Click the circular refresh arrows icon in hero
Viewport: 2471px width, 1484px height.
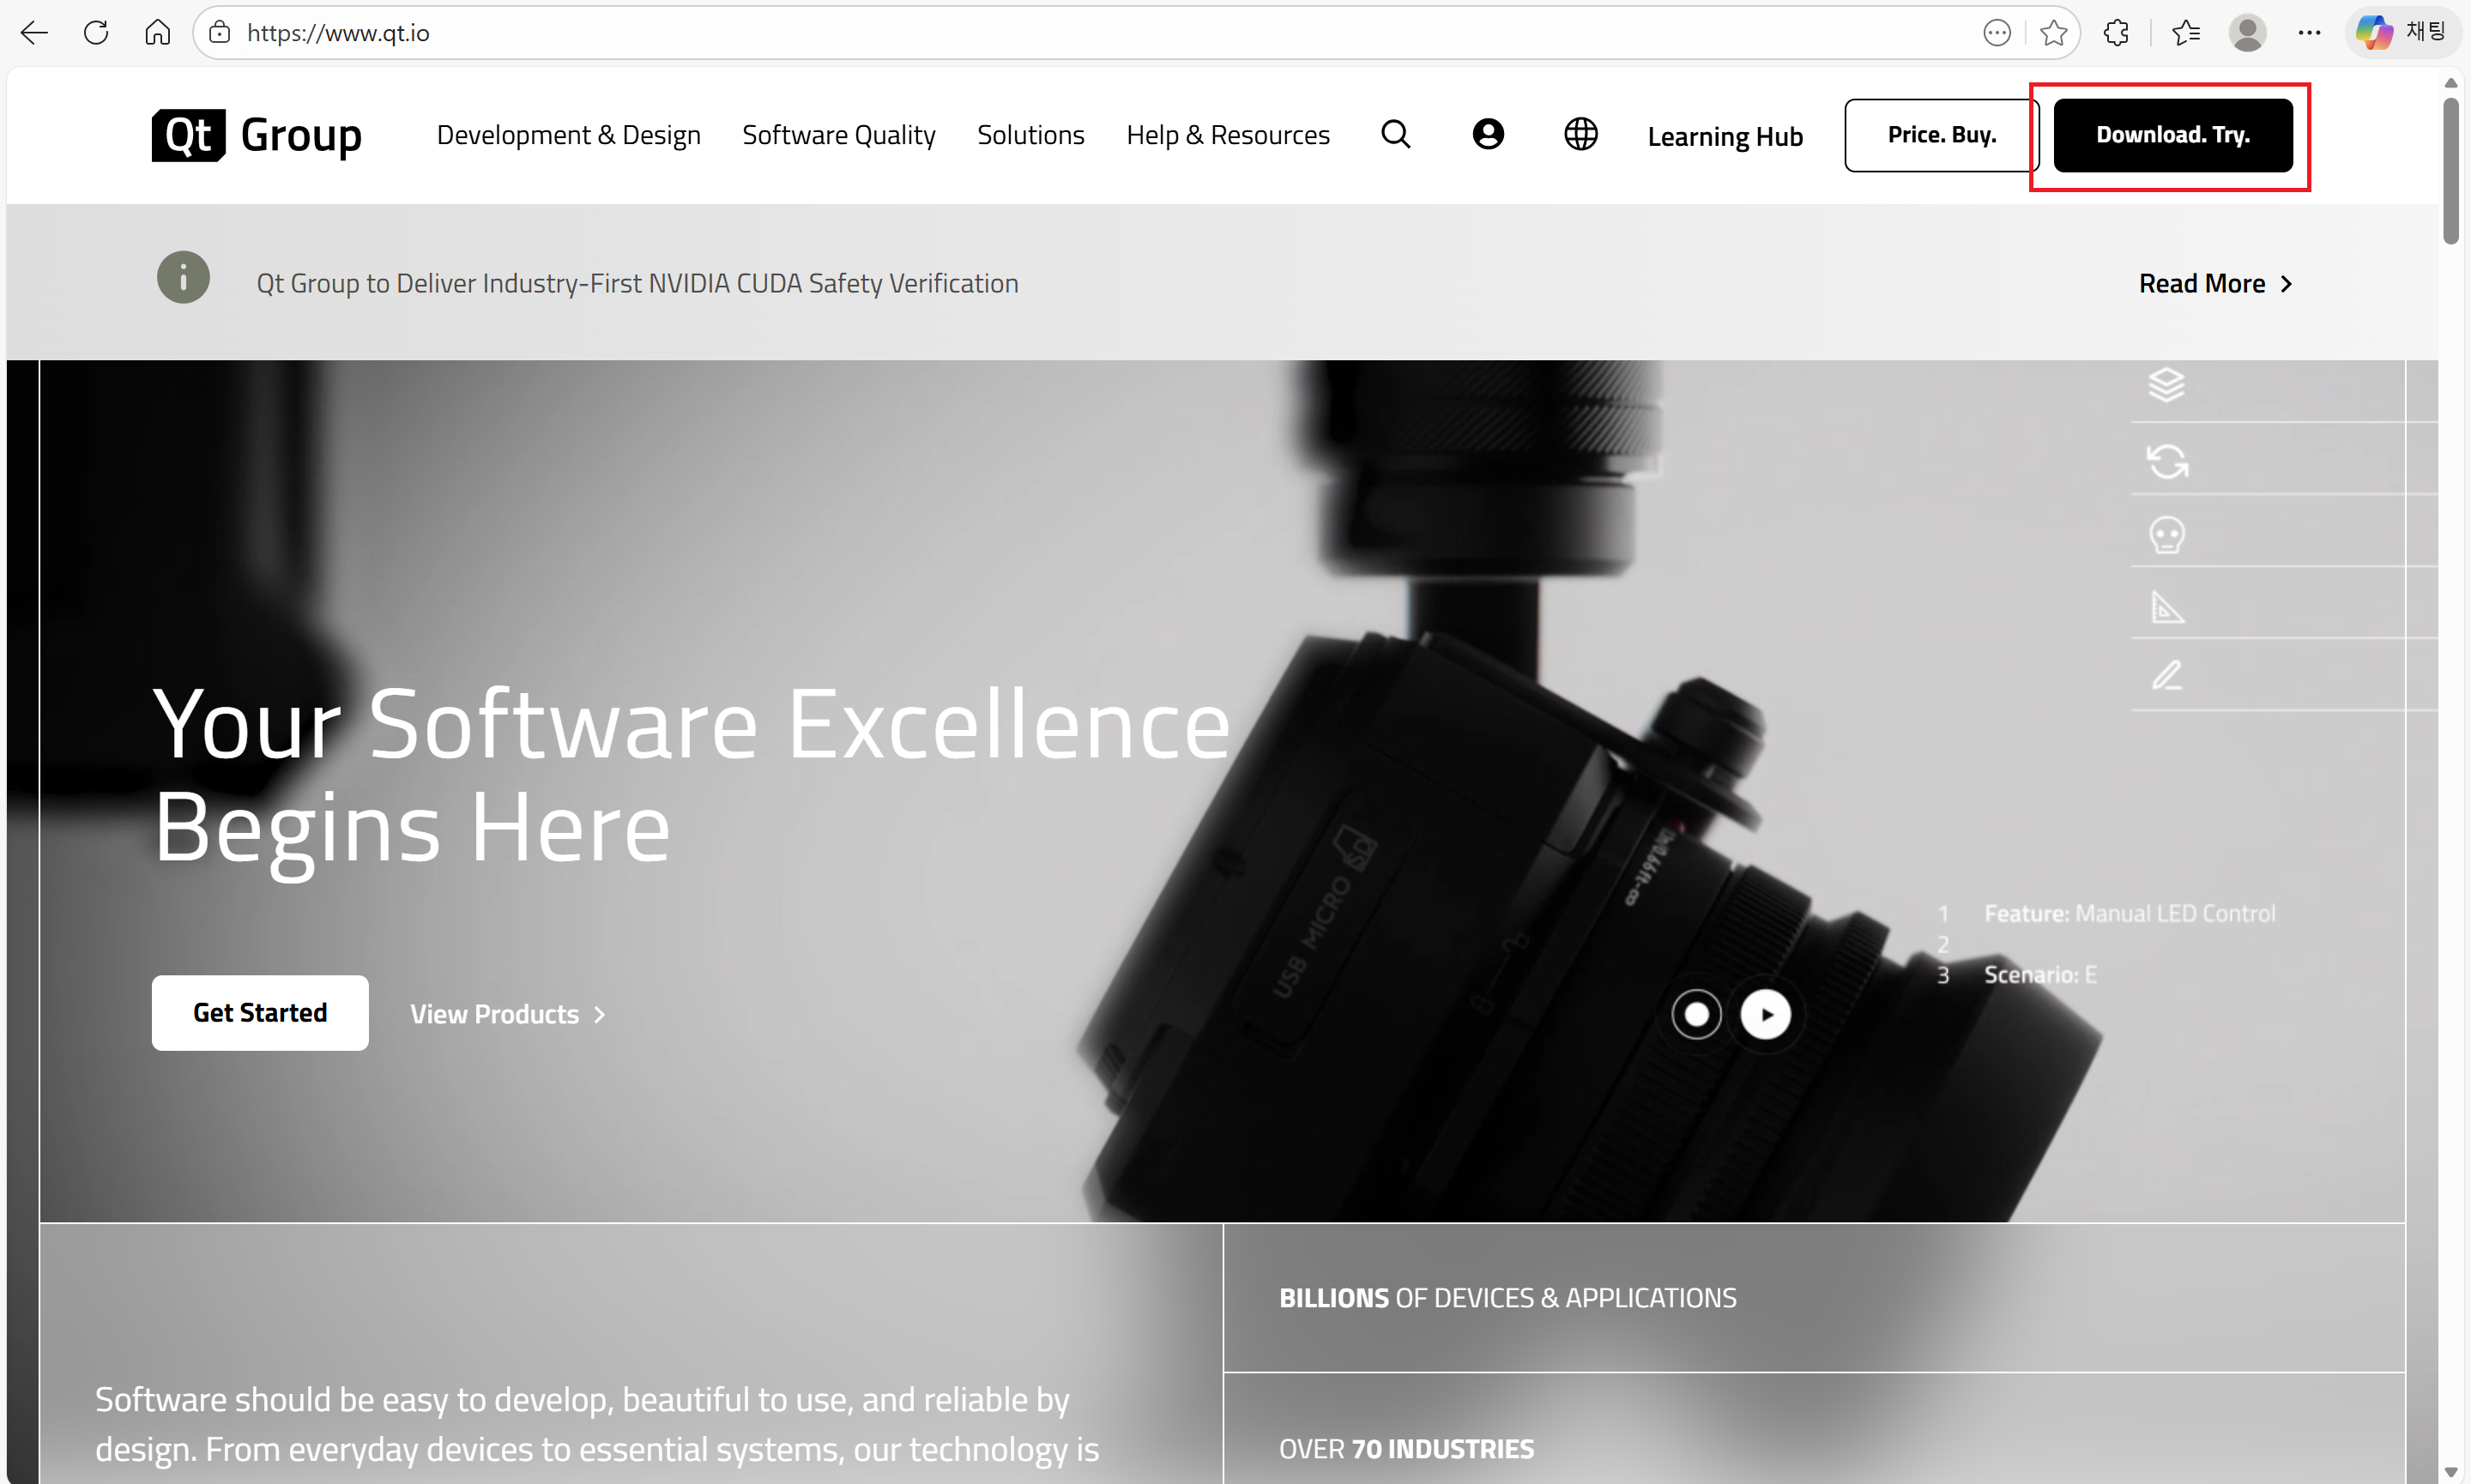point(2167,461)
